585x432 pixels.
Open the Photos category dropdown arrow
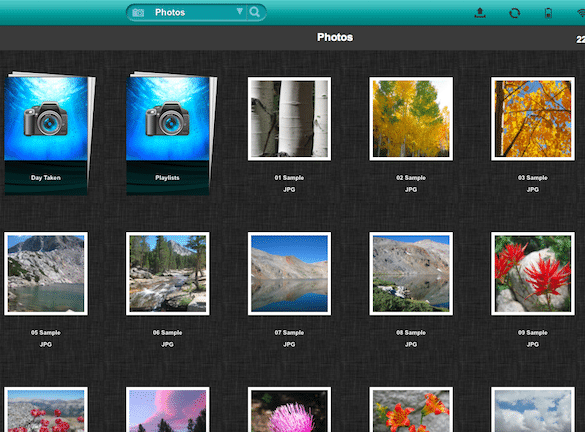(x=240, y=12)
